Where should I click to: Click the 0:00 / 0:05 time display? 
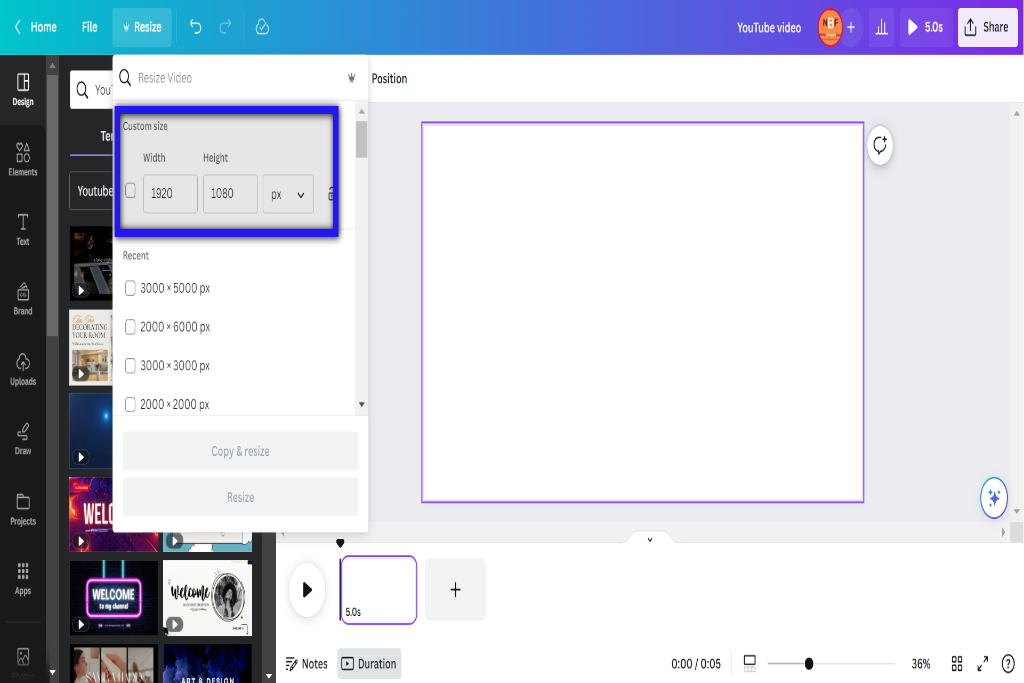696,664
